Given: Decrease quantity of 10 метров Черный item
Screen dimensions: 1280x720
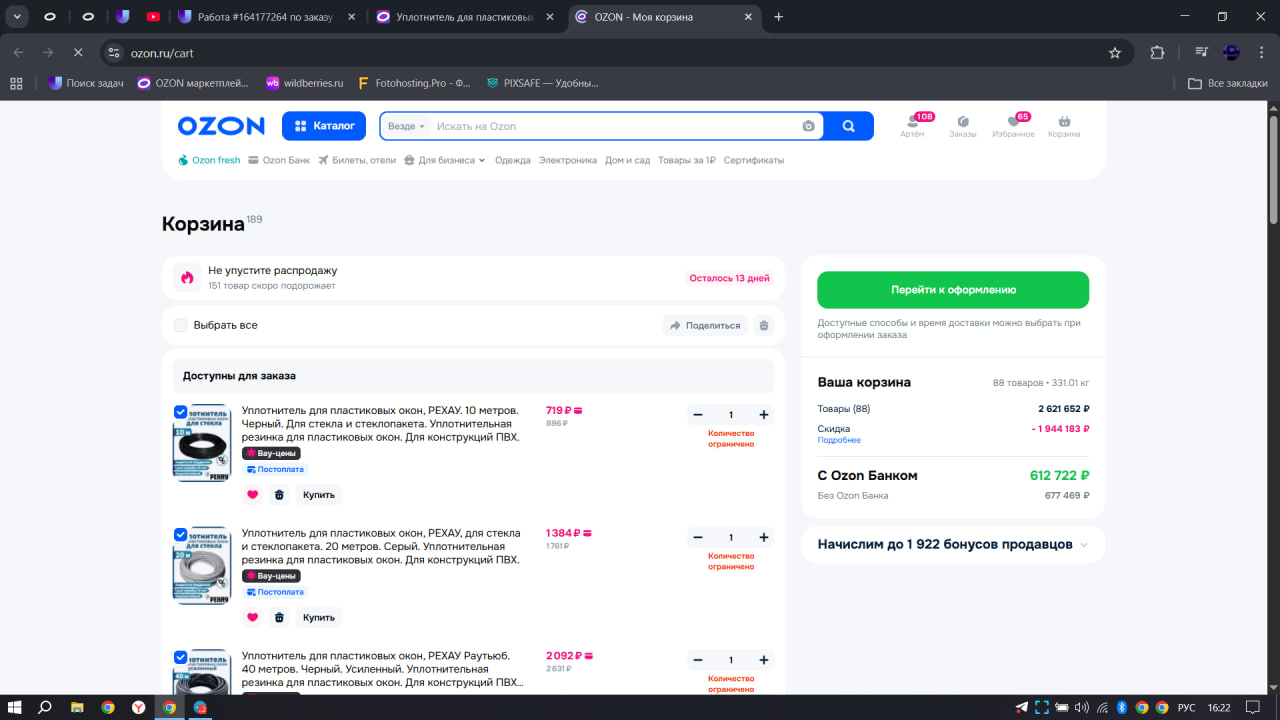Looking at the screenshot, I should coord(698,415).
